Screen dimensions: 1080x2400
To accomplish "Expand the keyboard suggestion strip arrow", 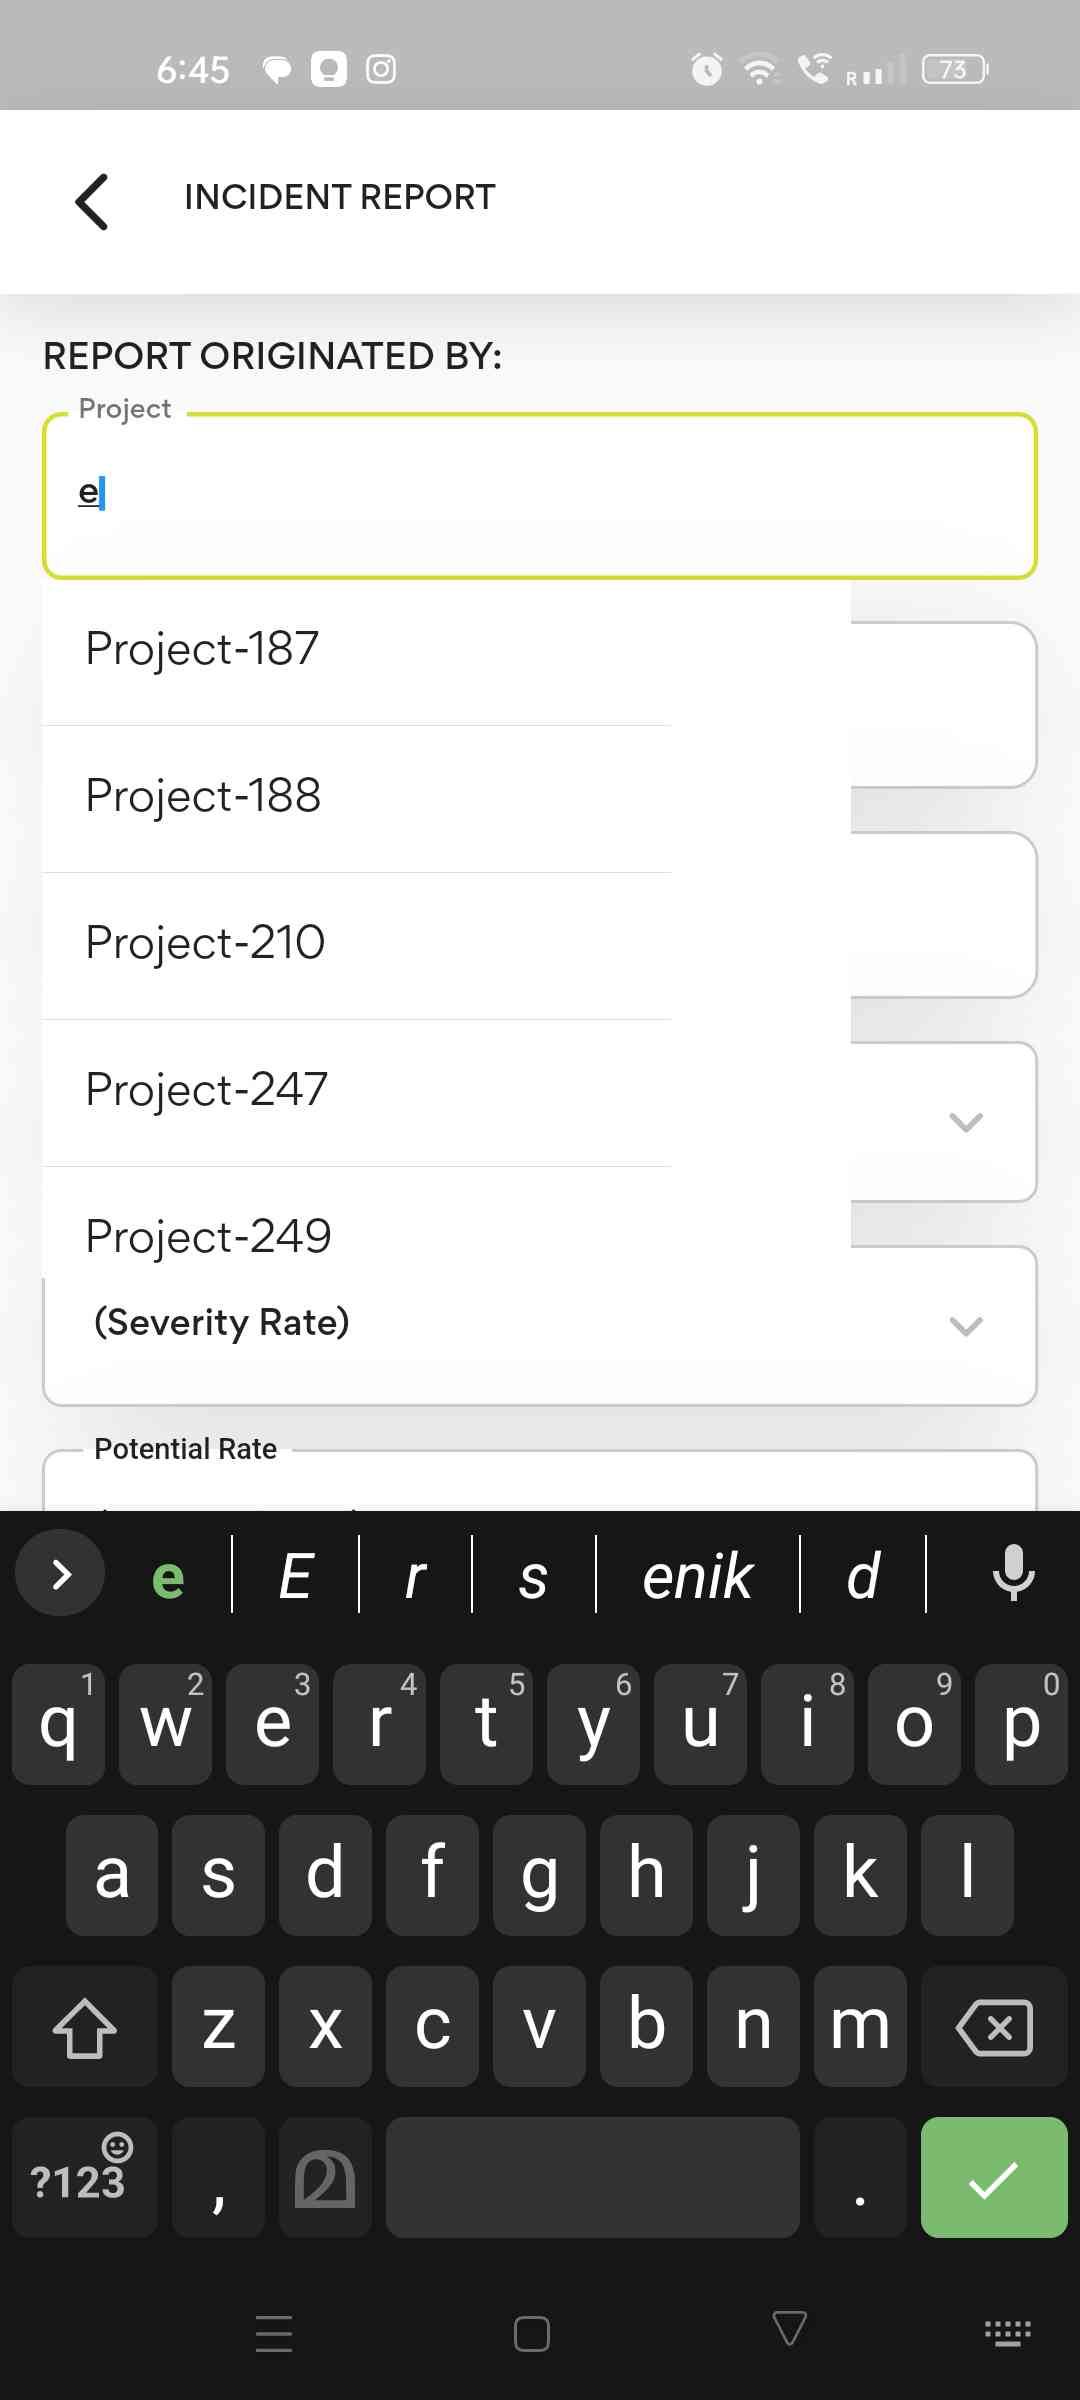I will pyautogui.click(x=61, y=1574).
